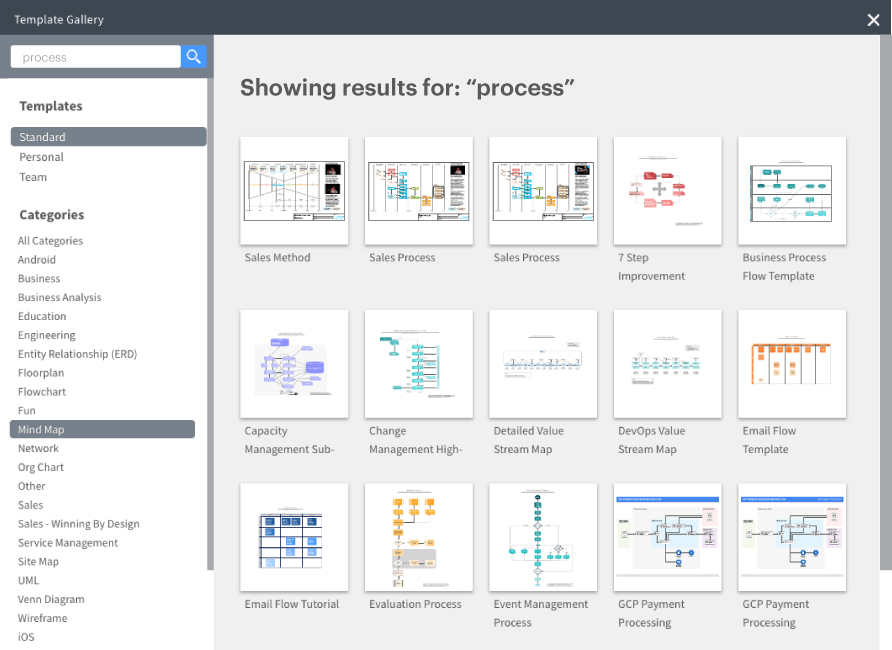This screenshot has width=892, height=650.
Task: Open the Evaluation Process template
Action: (x=418, y=537)
